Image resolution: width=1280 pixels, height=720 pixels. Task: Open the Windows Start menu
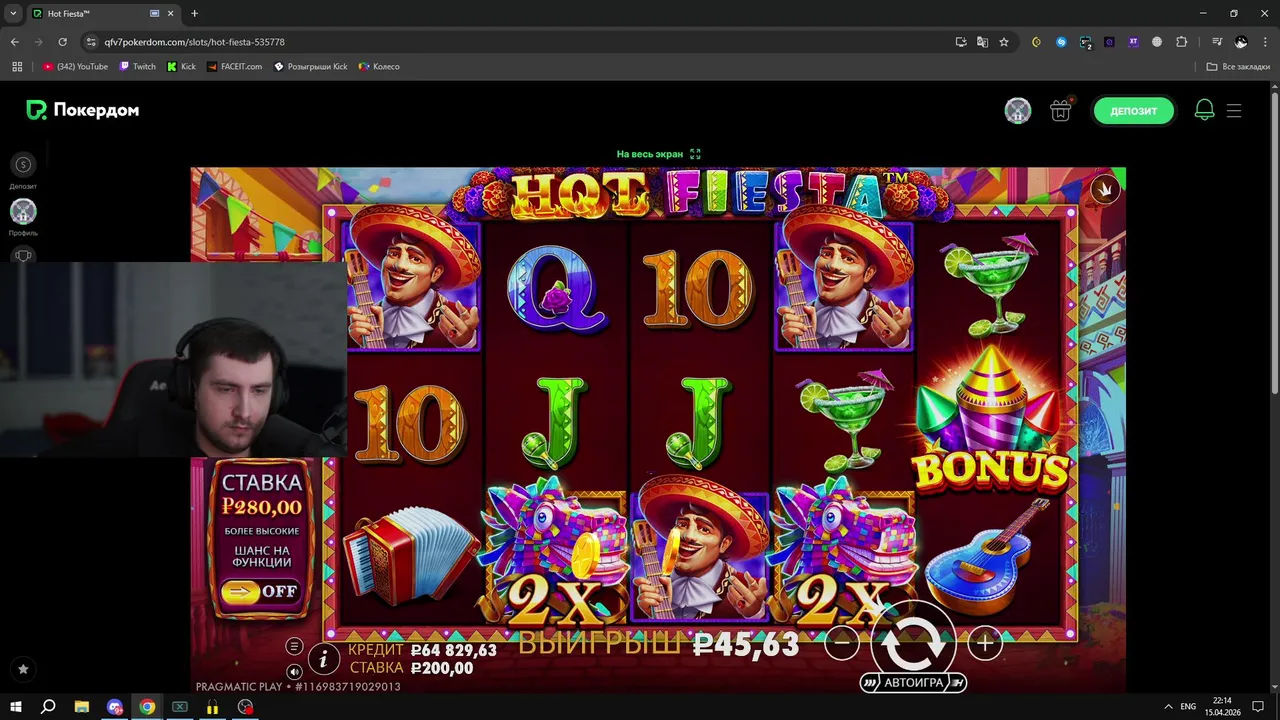[17, 706]
